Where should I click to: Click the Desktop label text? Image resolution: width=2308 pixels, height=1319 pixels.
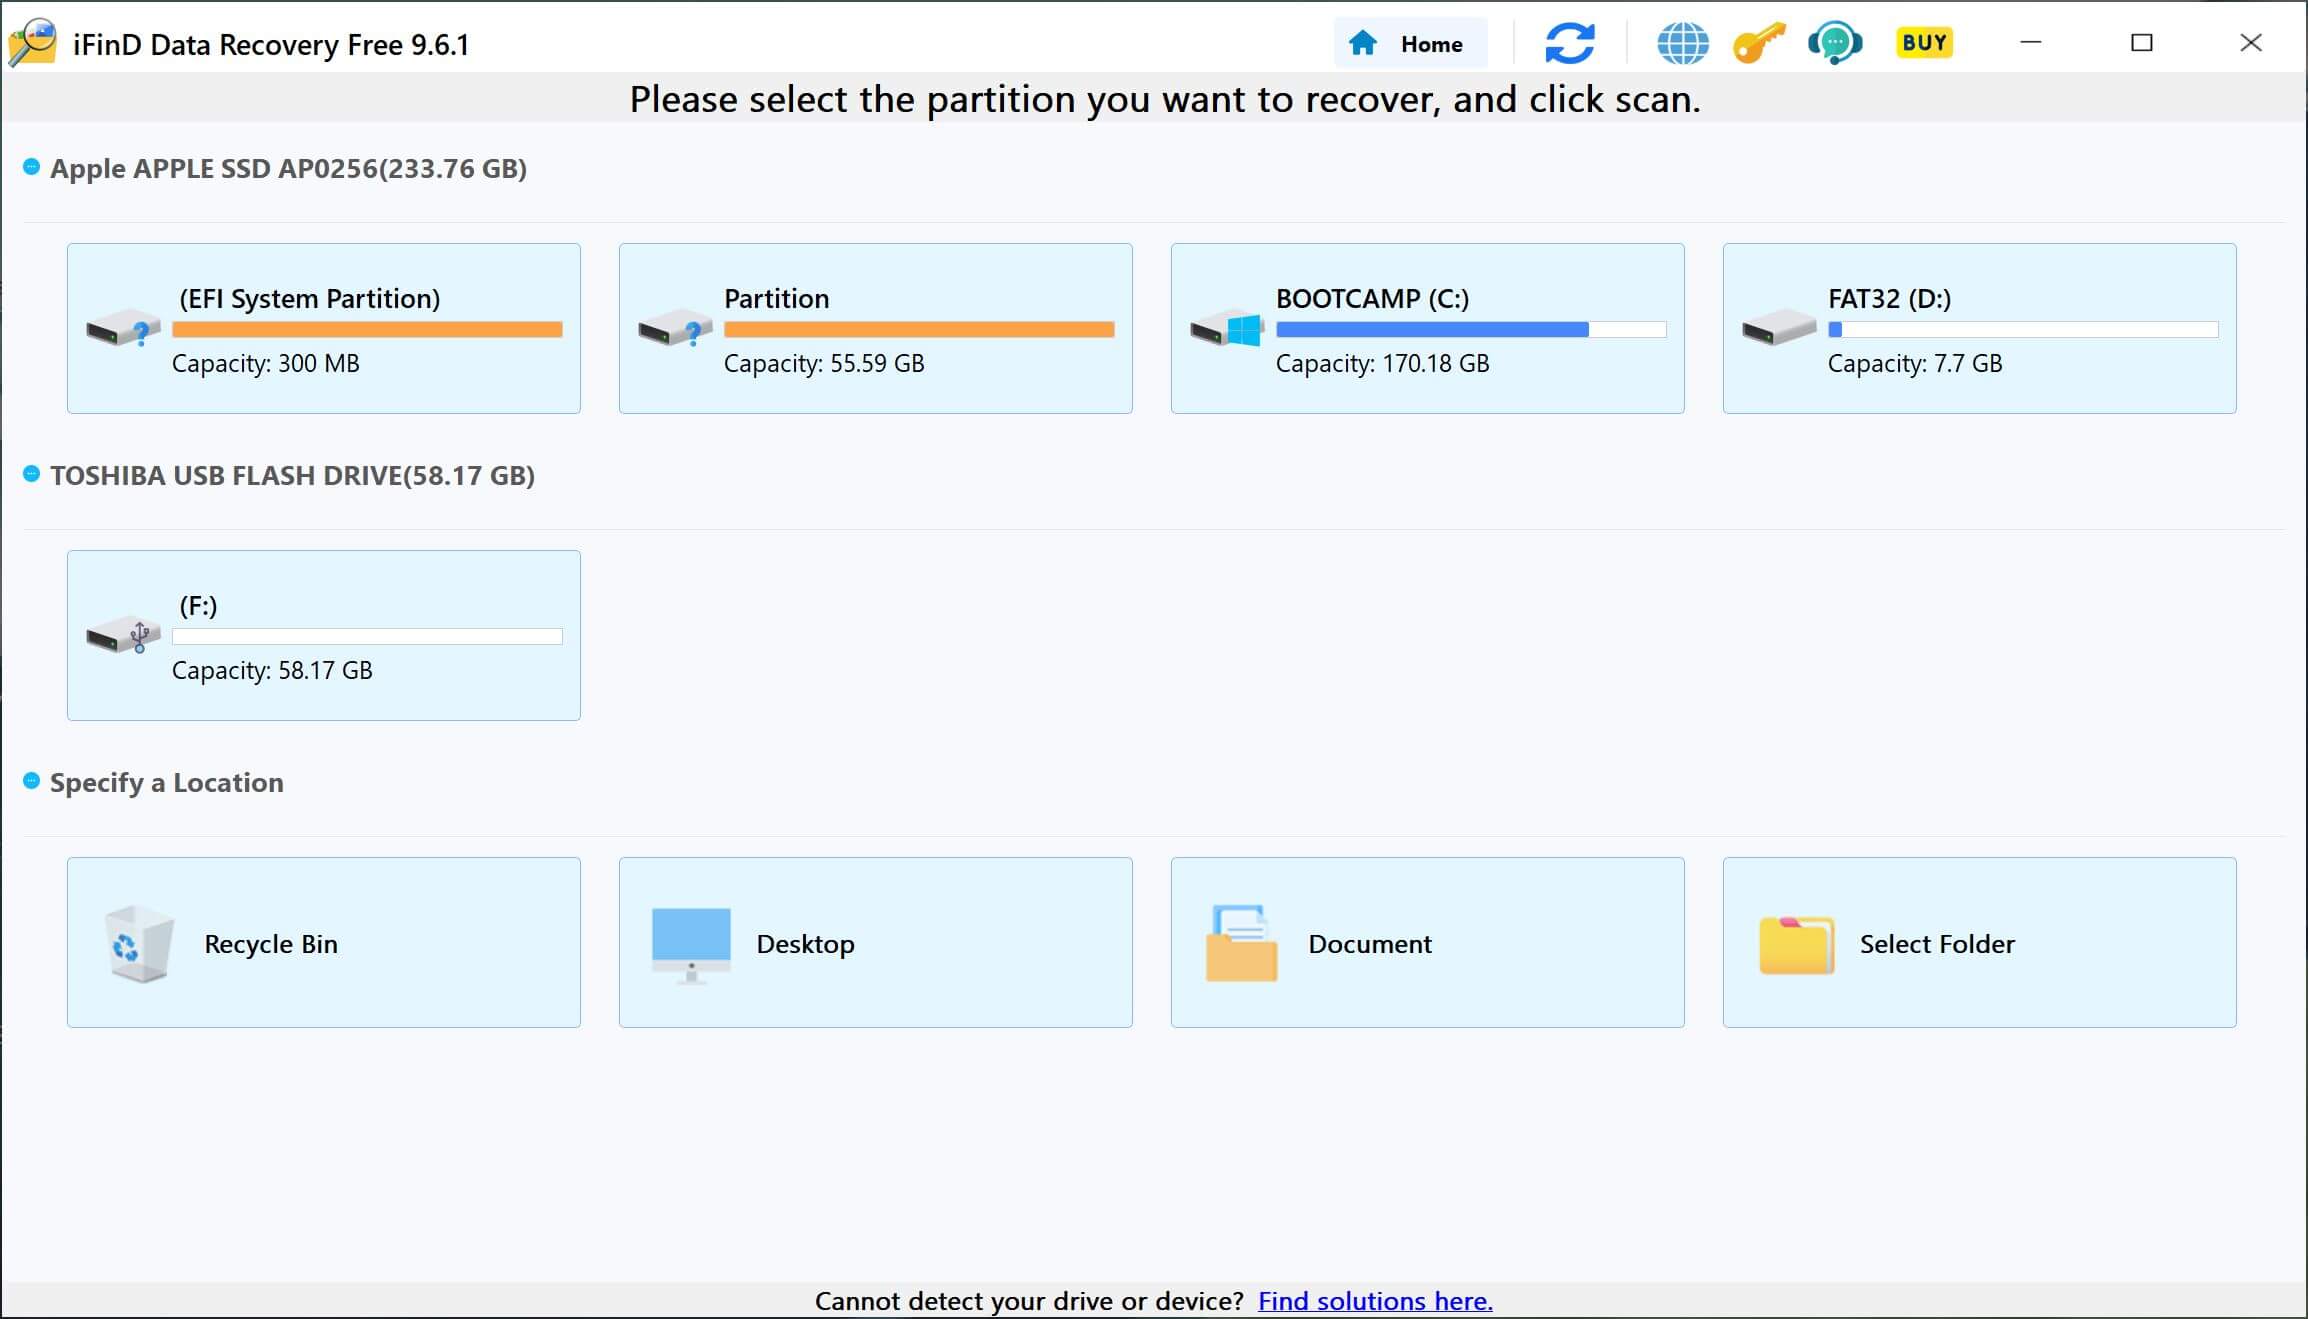[805, 944]
